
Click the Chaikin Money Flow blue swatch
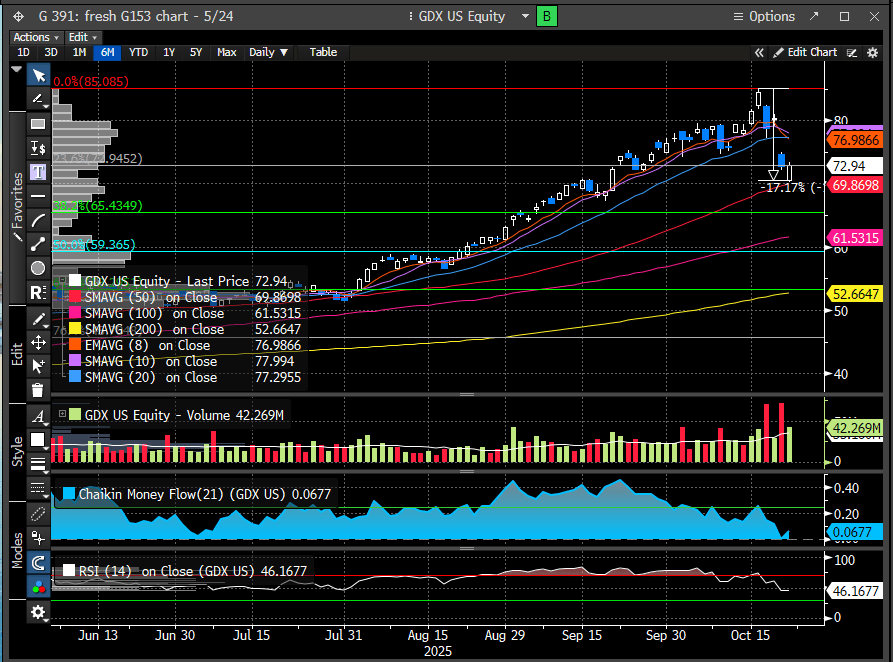(x=69, y=493)
